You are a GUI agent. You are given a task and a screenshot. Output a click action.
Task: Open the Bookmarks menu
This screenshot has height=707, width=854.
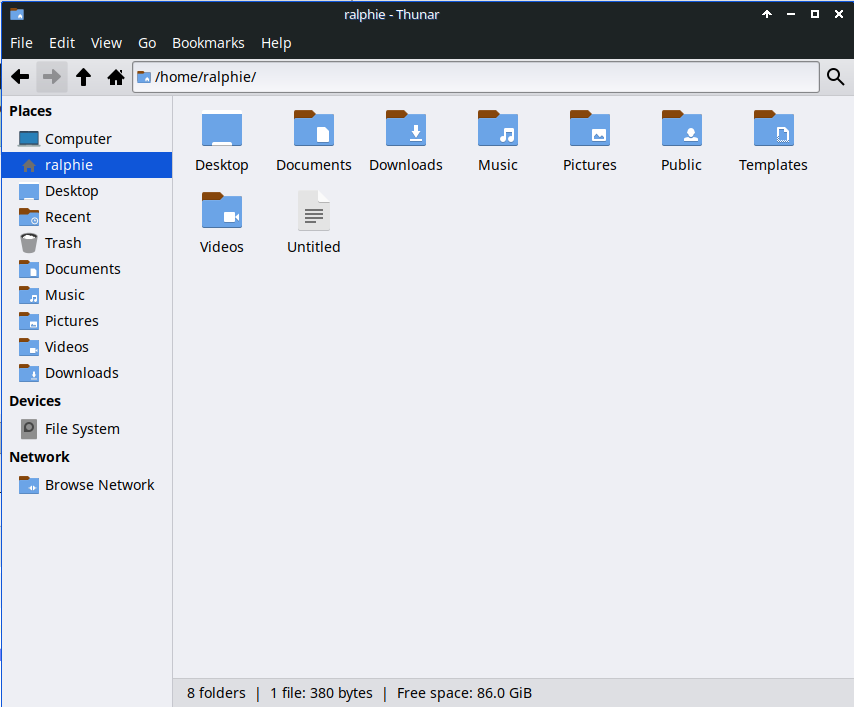click(208, 43)
